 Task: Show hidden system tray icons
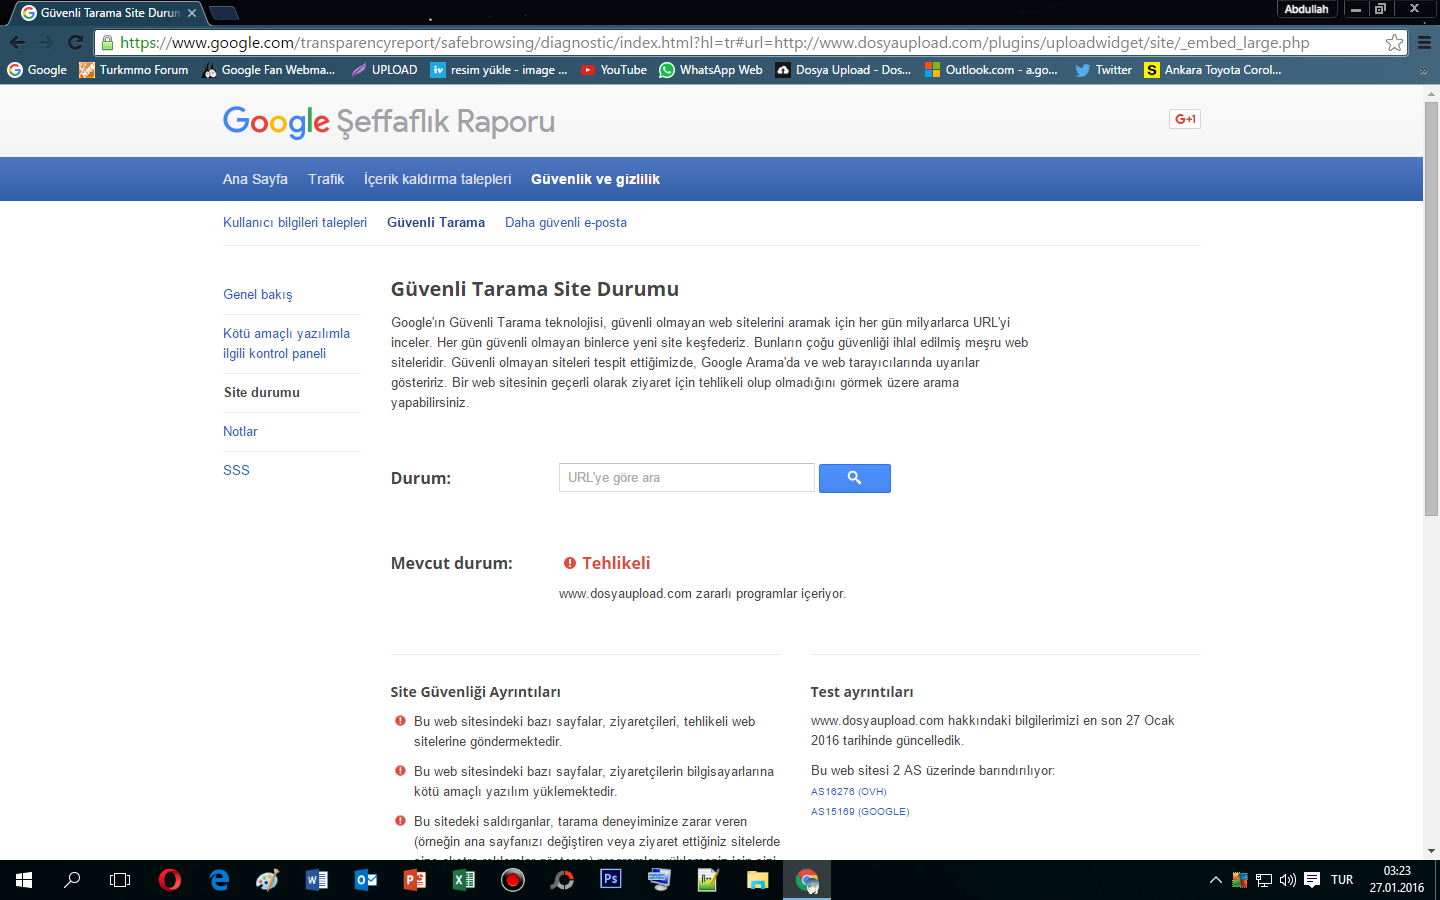point(1216,880)
